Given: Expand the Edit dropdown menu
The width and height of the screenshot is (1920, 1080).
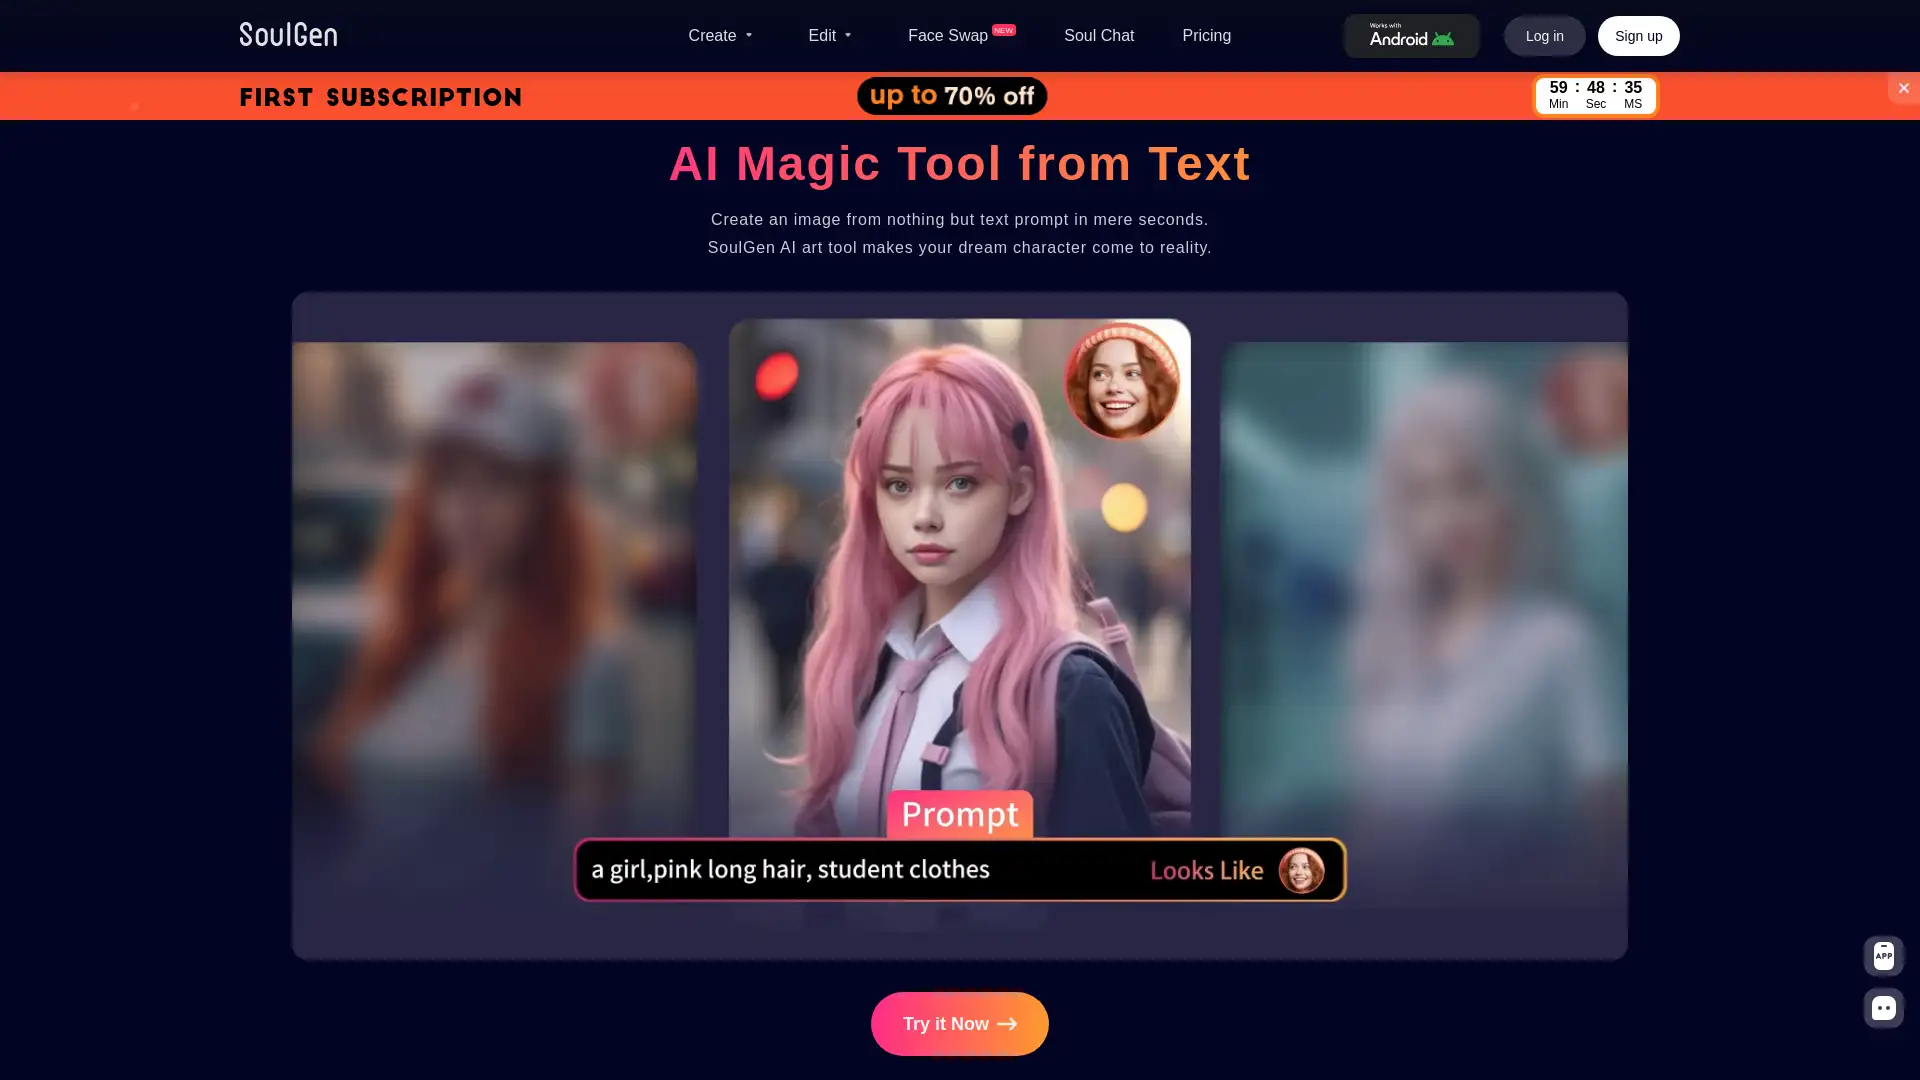Looking at the screenshot, I should coord(829,36).
